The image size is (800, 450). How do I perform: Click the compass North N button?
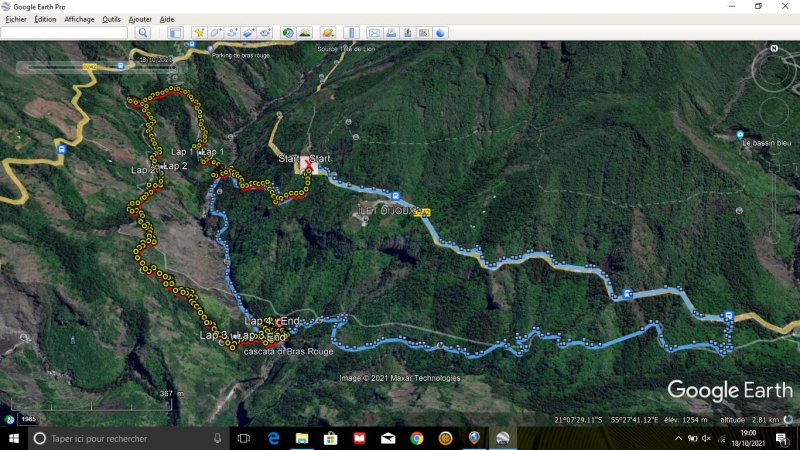tap(774, 49)
